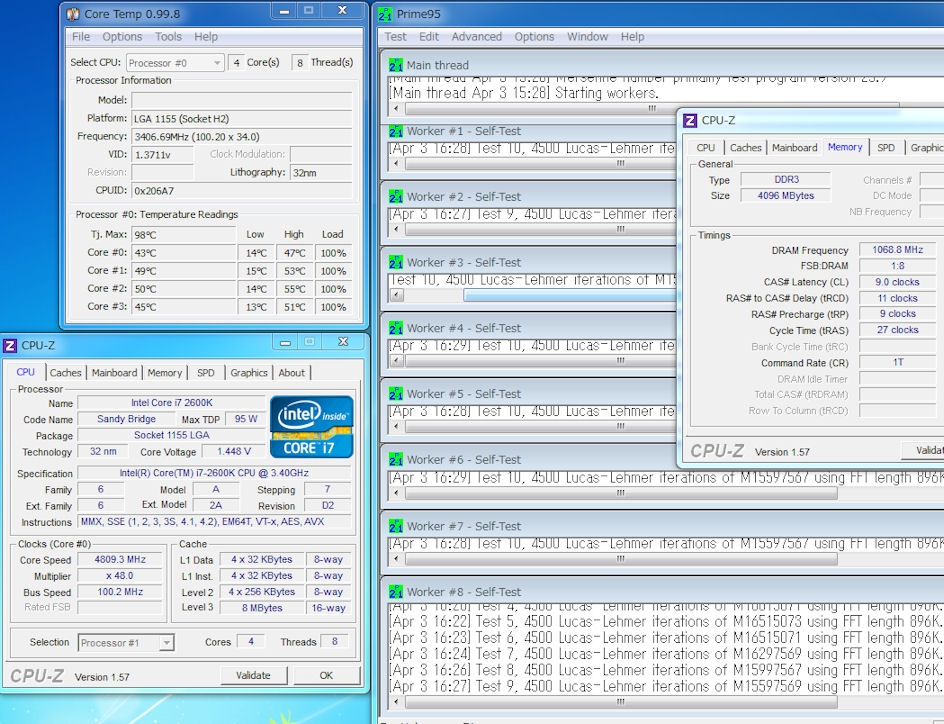944x724 pixels.
Task: Click the OK button in CPU-Z
Action: 326,675
